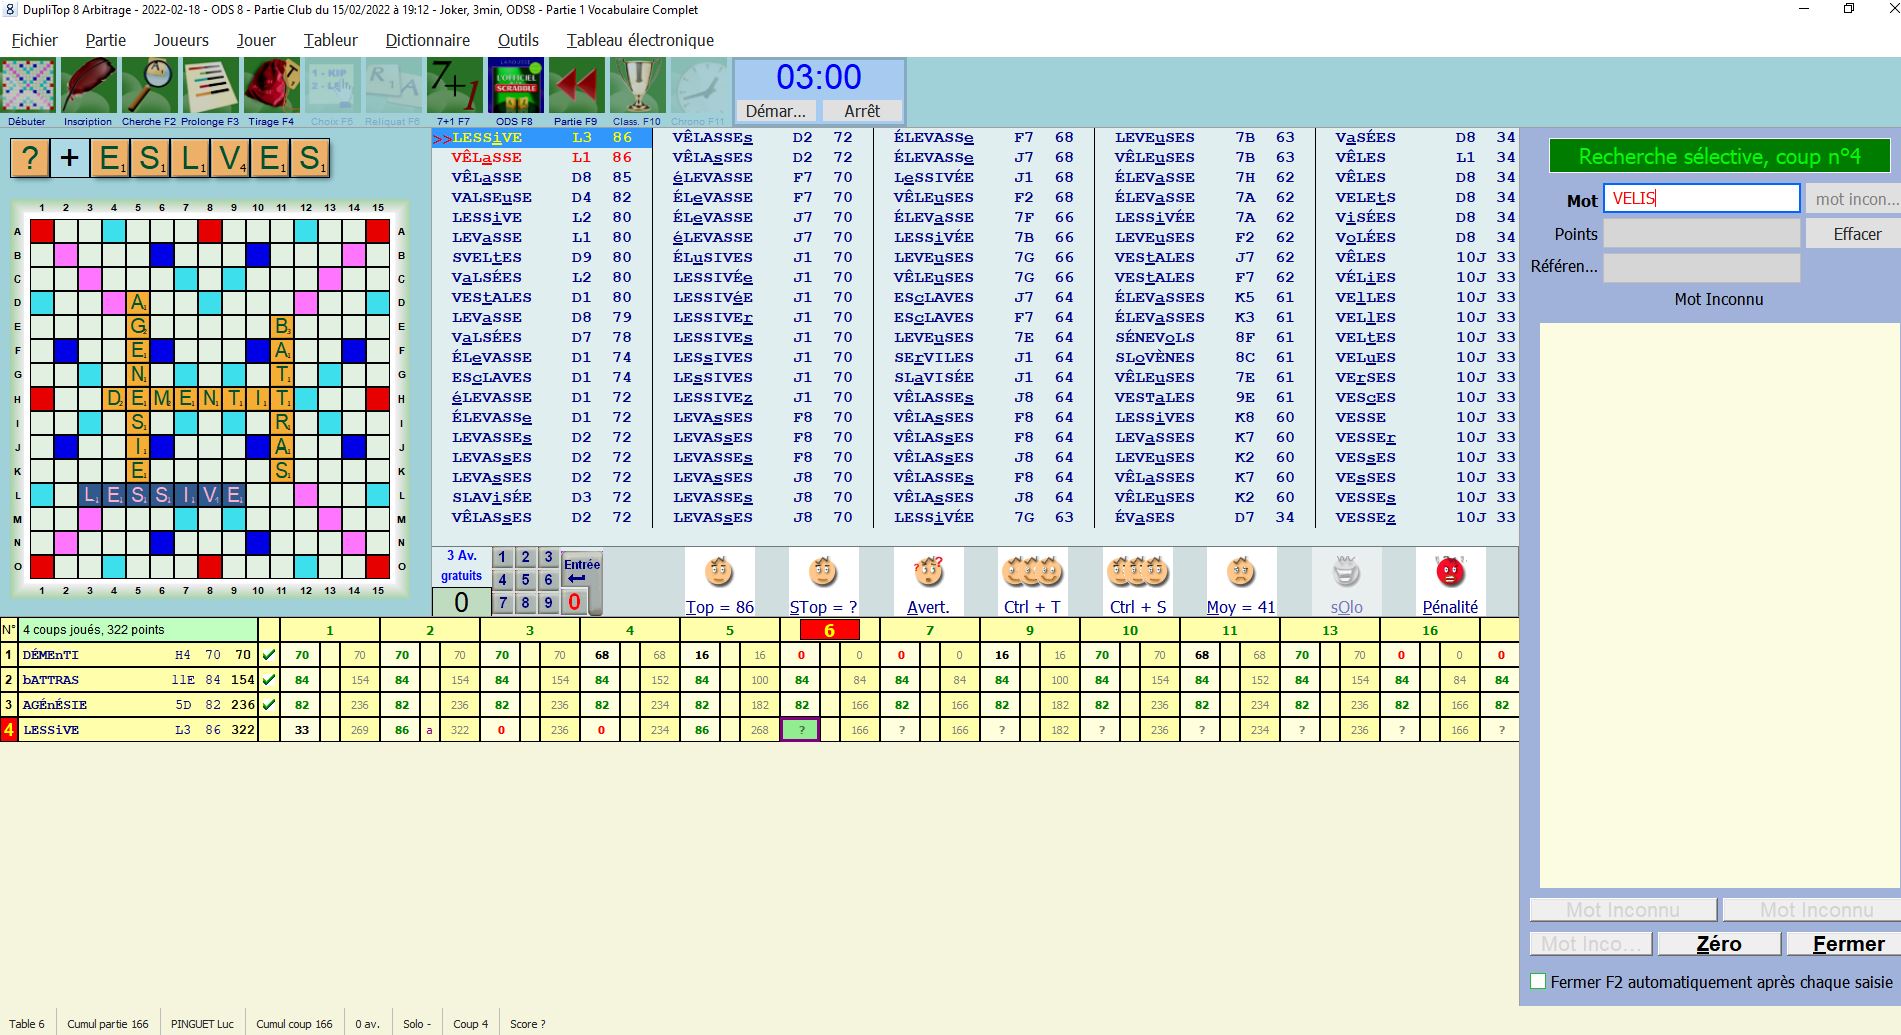Click the joker '?' tile in rack

(x=30, y=158)
